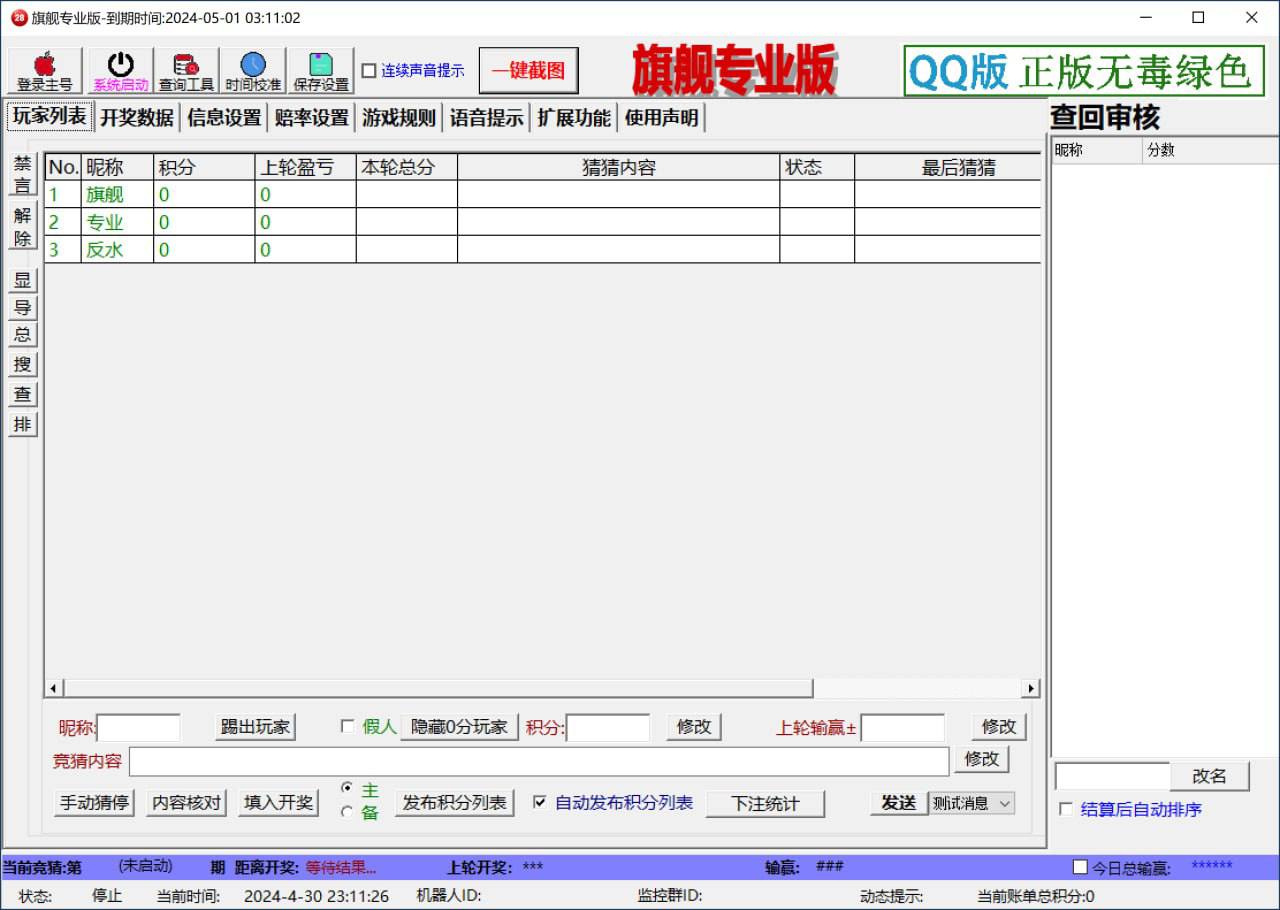Open the 赔率设置 tab
The height and width of the screenshot is (910, 1280).
tap(312, 118)
